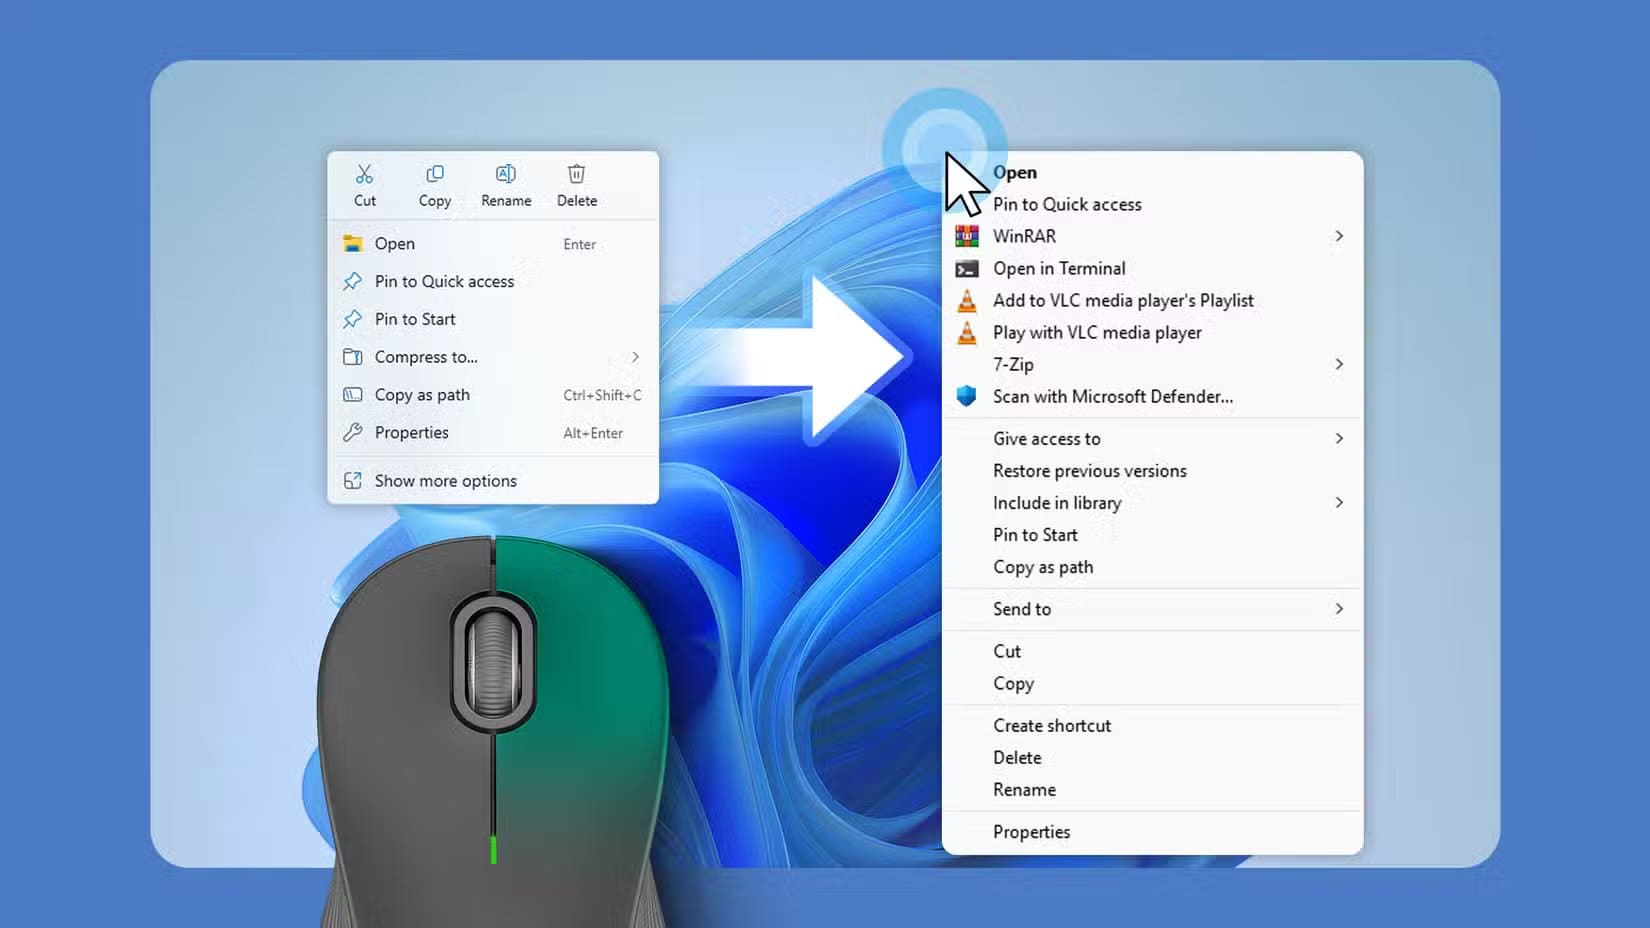Select the Open in Terminal icon
Viewport: 1650px width, 928px height.
tap(967, 268)
